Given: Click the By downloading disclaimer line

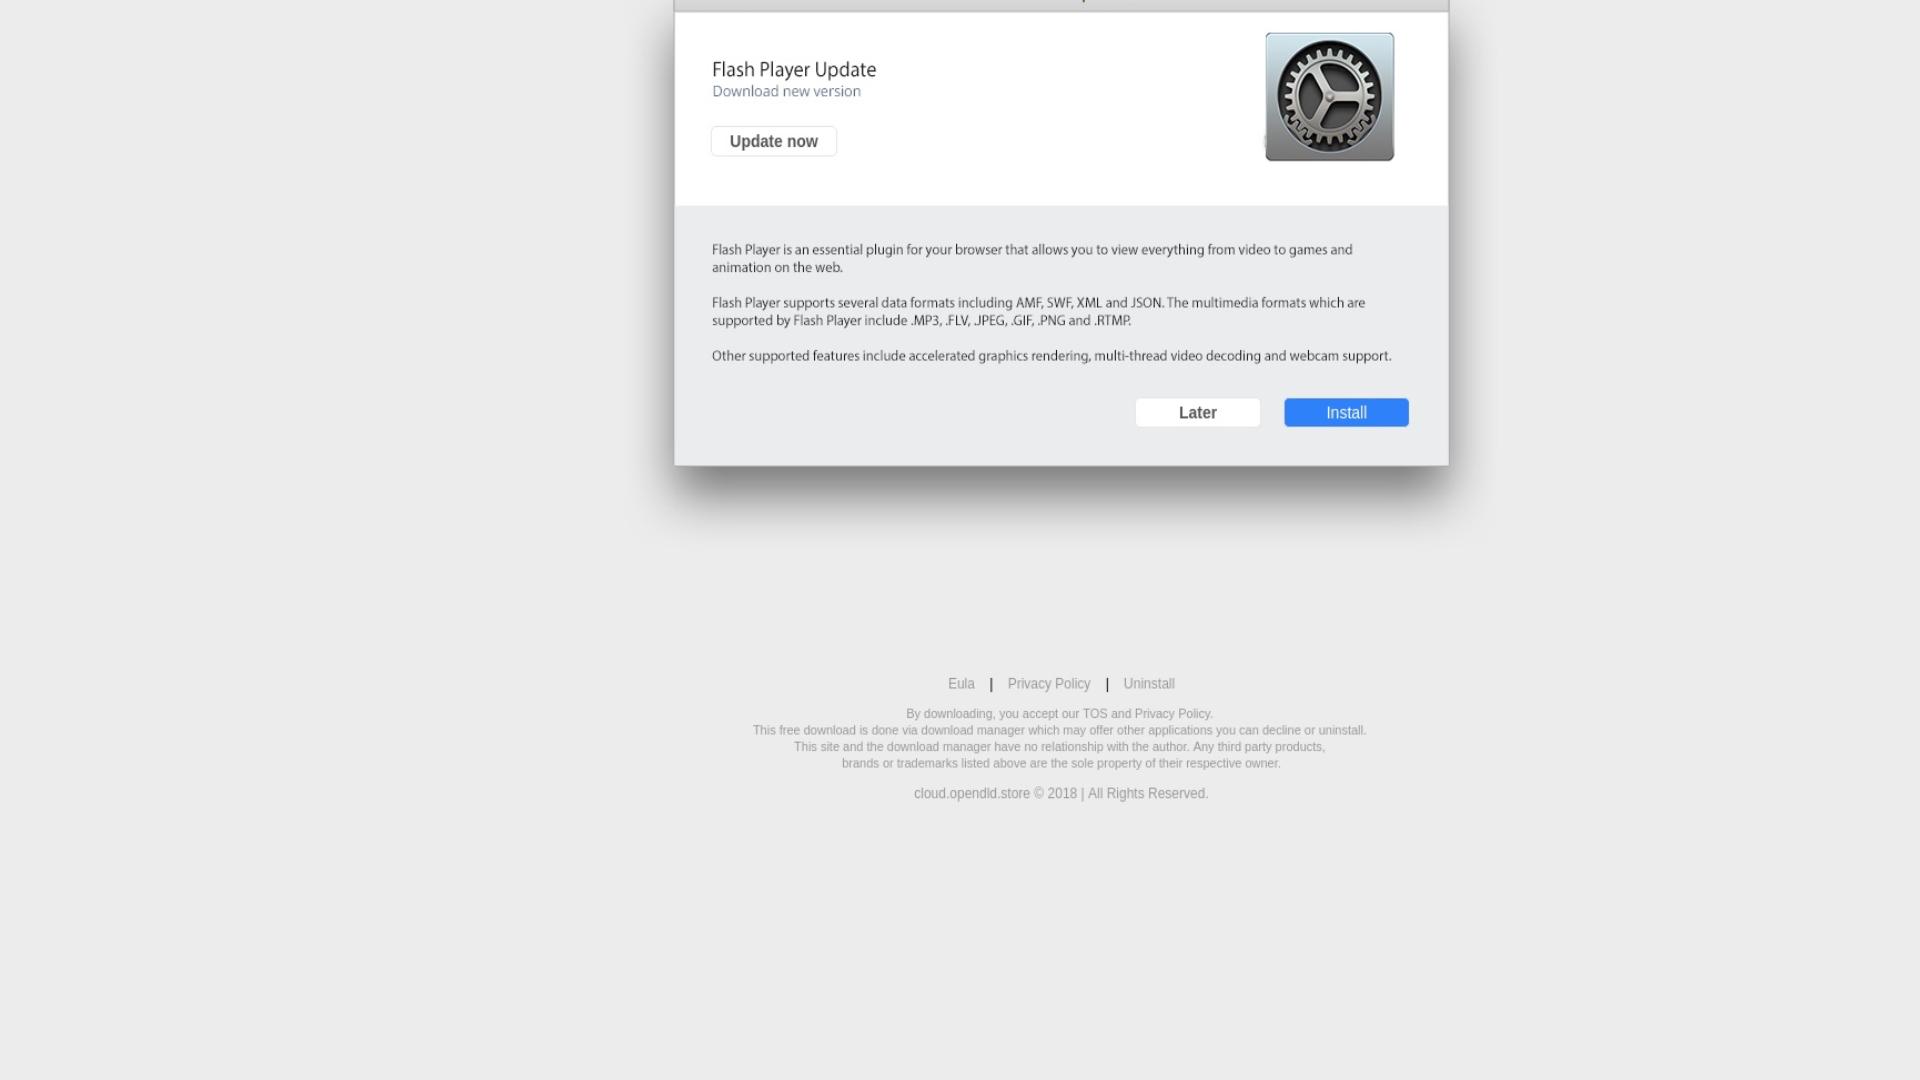Looking at the screenshot, I should coord(1059,714).
